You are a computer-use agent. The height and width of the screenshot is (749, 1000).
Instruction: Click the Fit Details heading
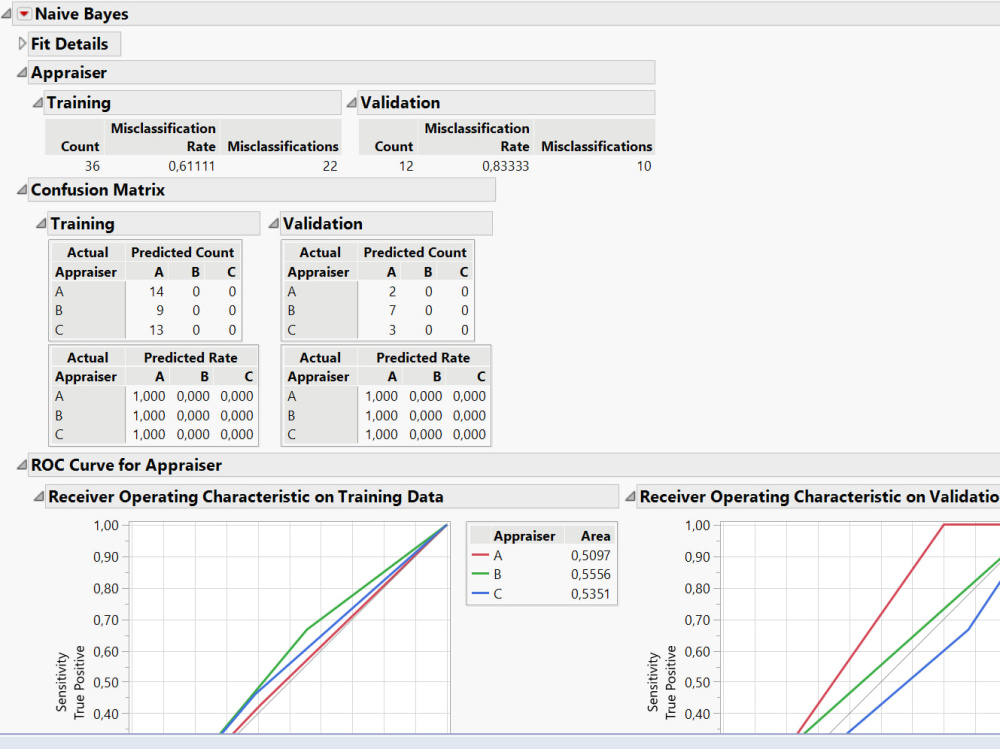[70, 43]
